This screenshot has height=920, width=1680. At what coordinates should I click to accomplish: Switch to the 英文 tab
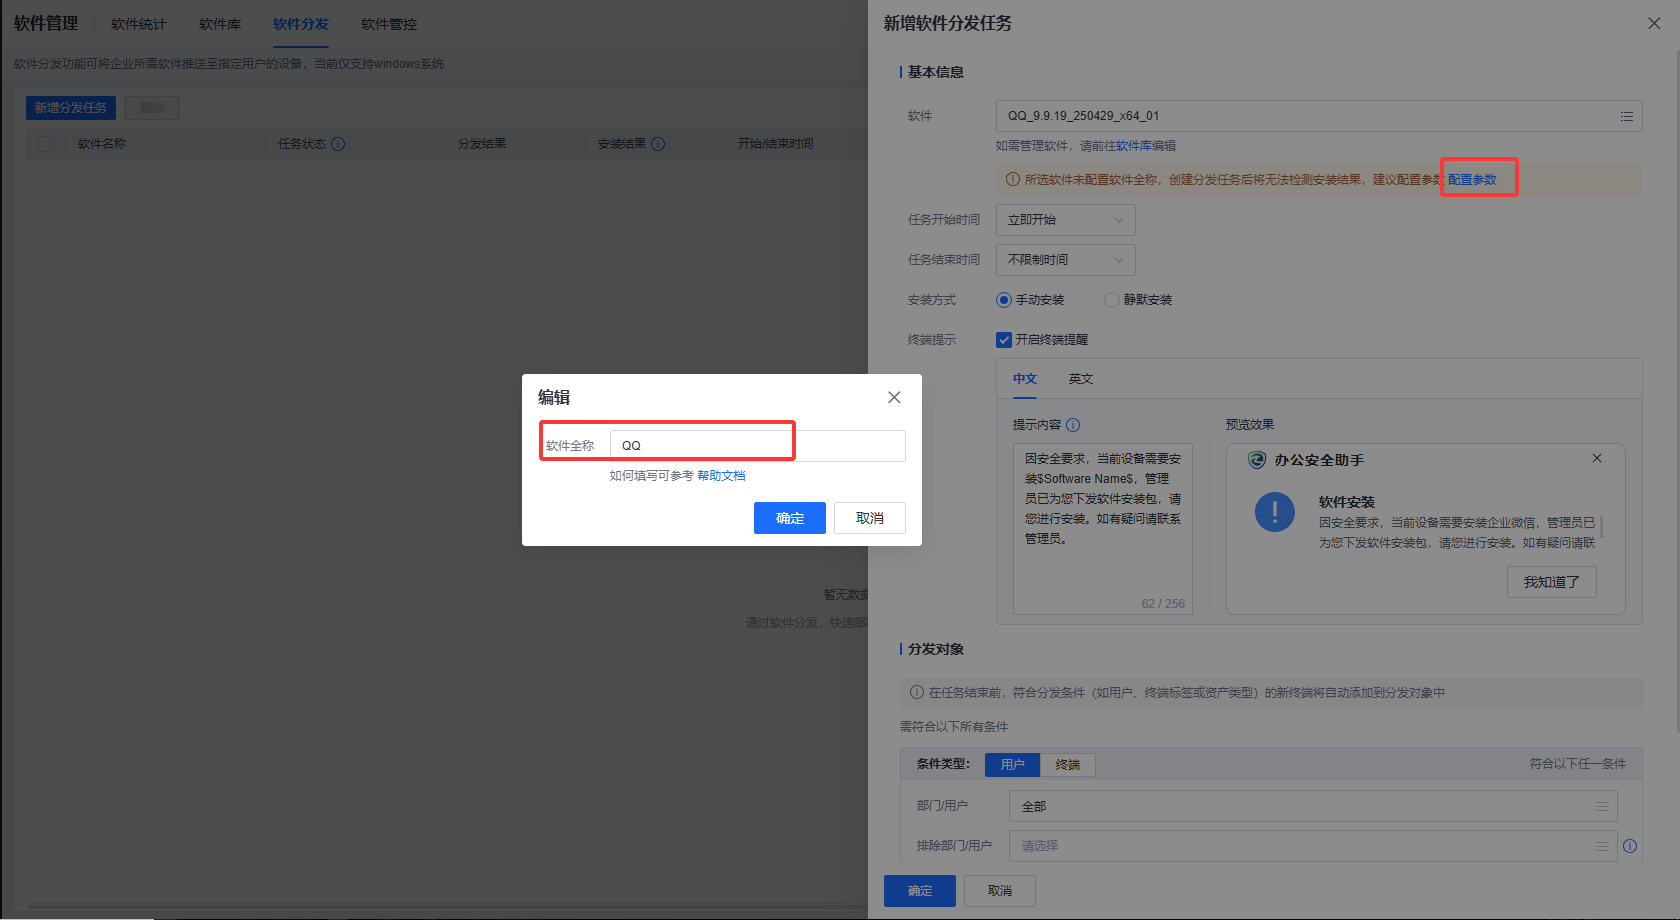[x=1080, y=379]
